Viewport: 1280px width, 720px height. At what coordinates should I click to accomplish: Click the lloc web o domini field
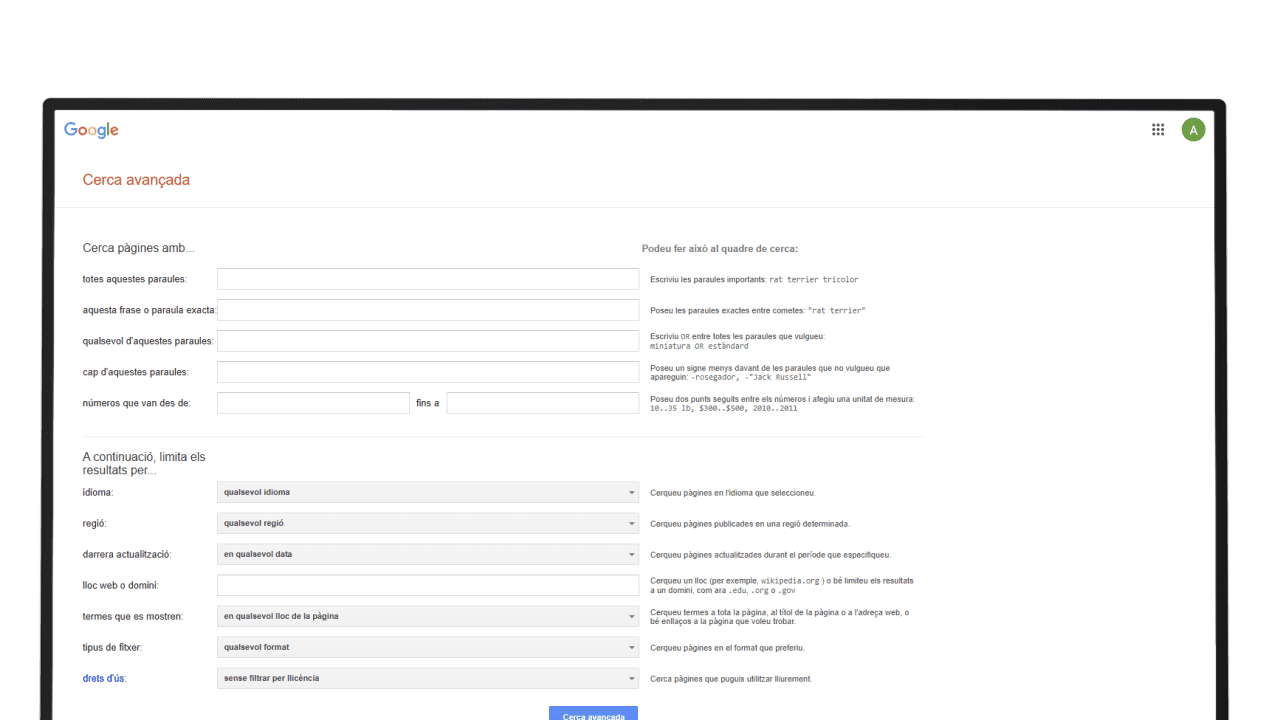[427, 585]
